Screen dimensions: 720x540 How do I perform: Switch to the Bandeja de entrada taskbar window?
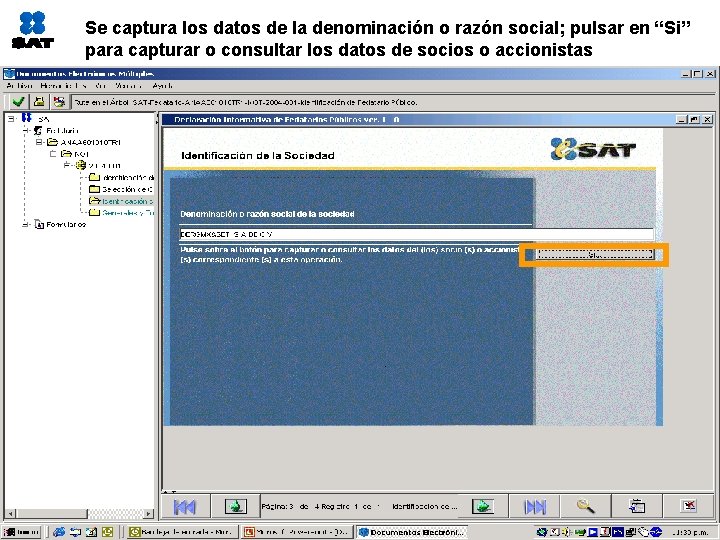(182, 532)
